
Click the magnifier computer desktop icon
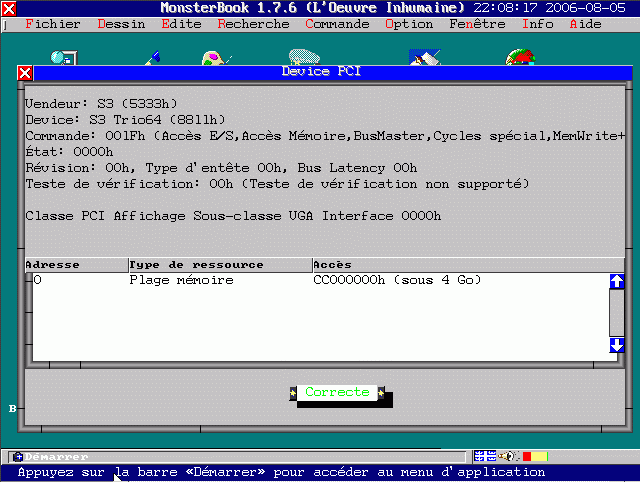pos(62,57)
